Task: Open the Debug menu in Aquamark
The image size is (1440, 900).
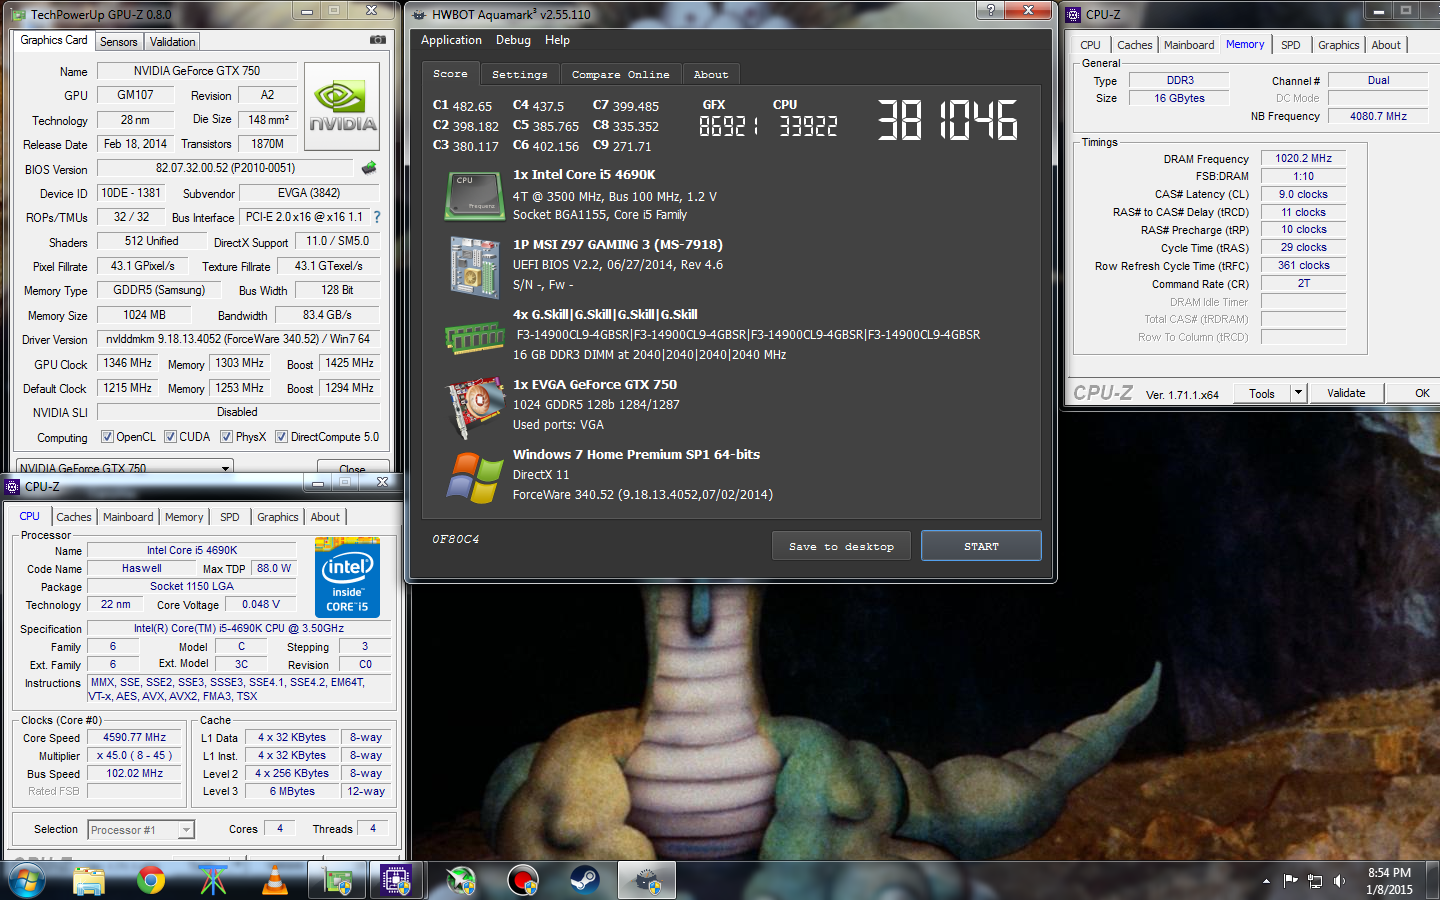Action: 513,40
